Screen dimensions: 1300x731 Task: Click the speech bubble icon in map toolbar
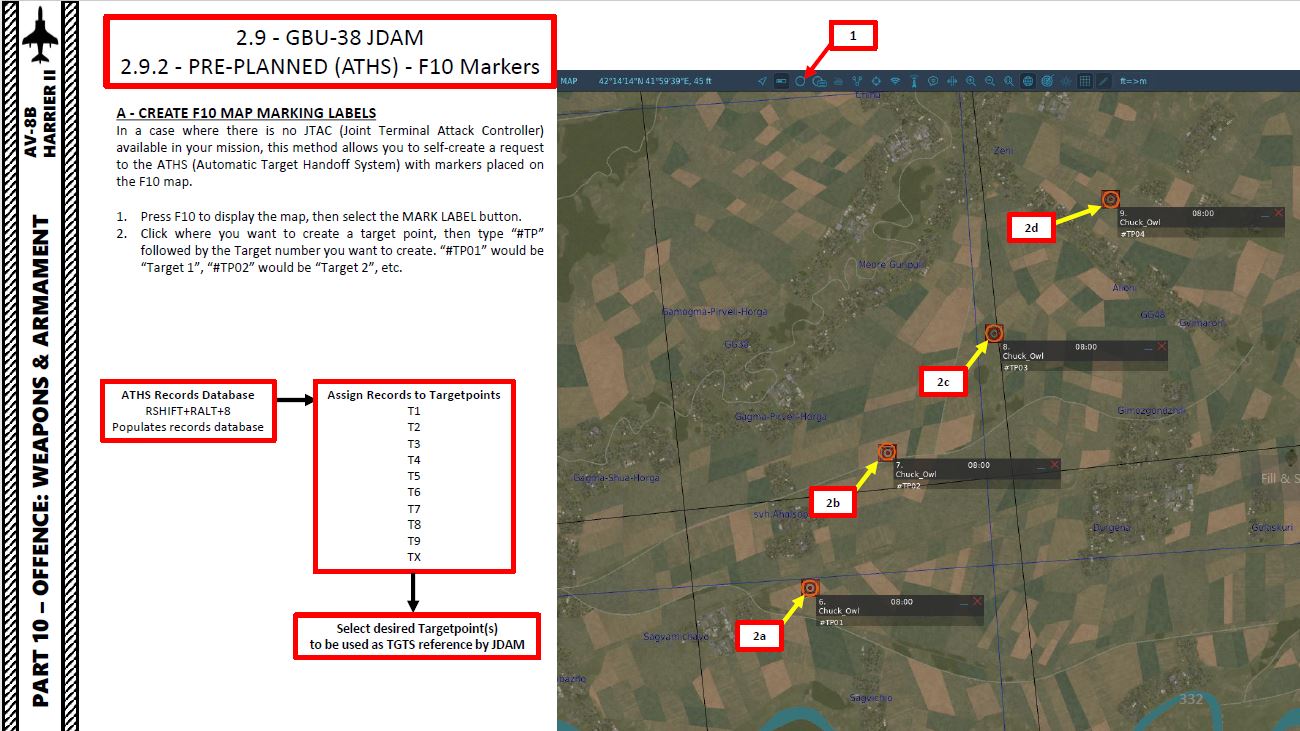coord(933,81)
